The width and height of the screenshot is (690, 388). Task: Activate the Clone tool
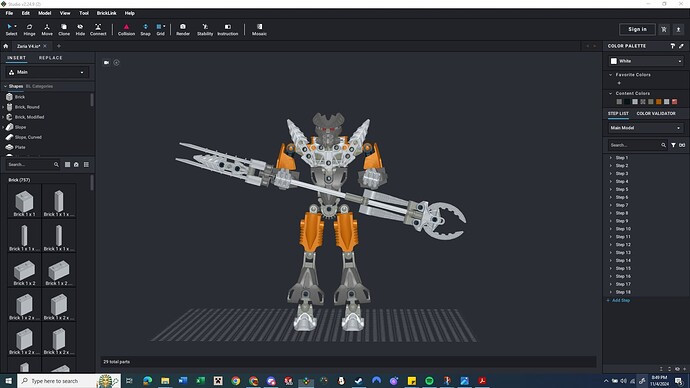point(64,29)
